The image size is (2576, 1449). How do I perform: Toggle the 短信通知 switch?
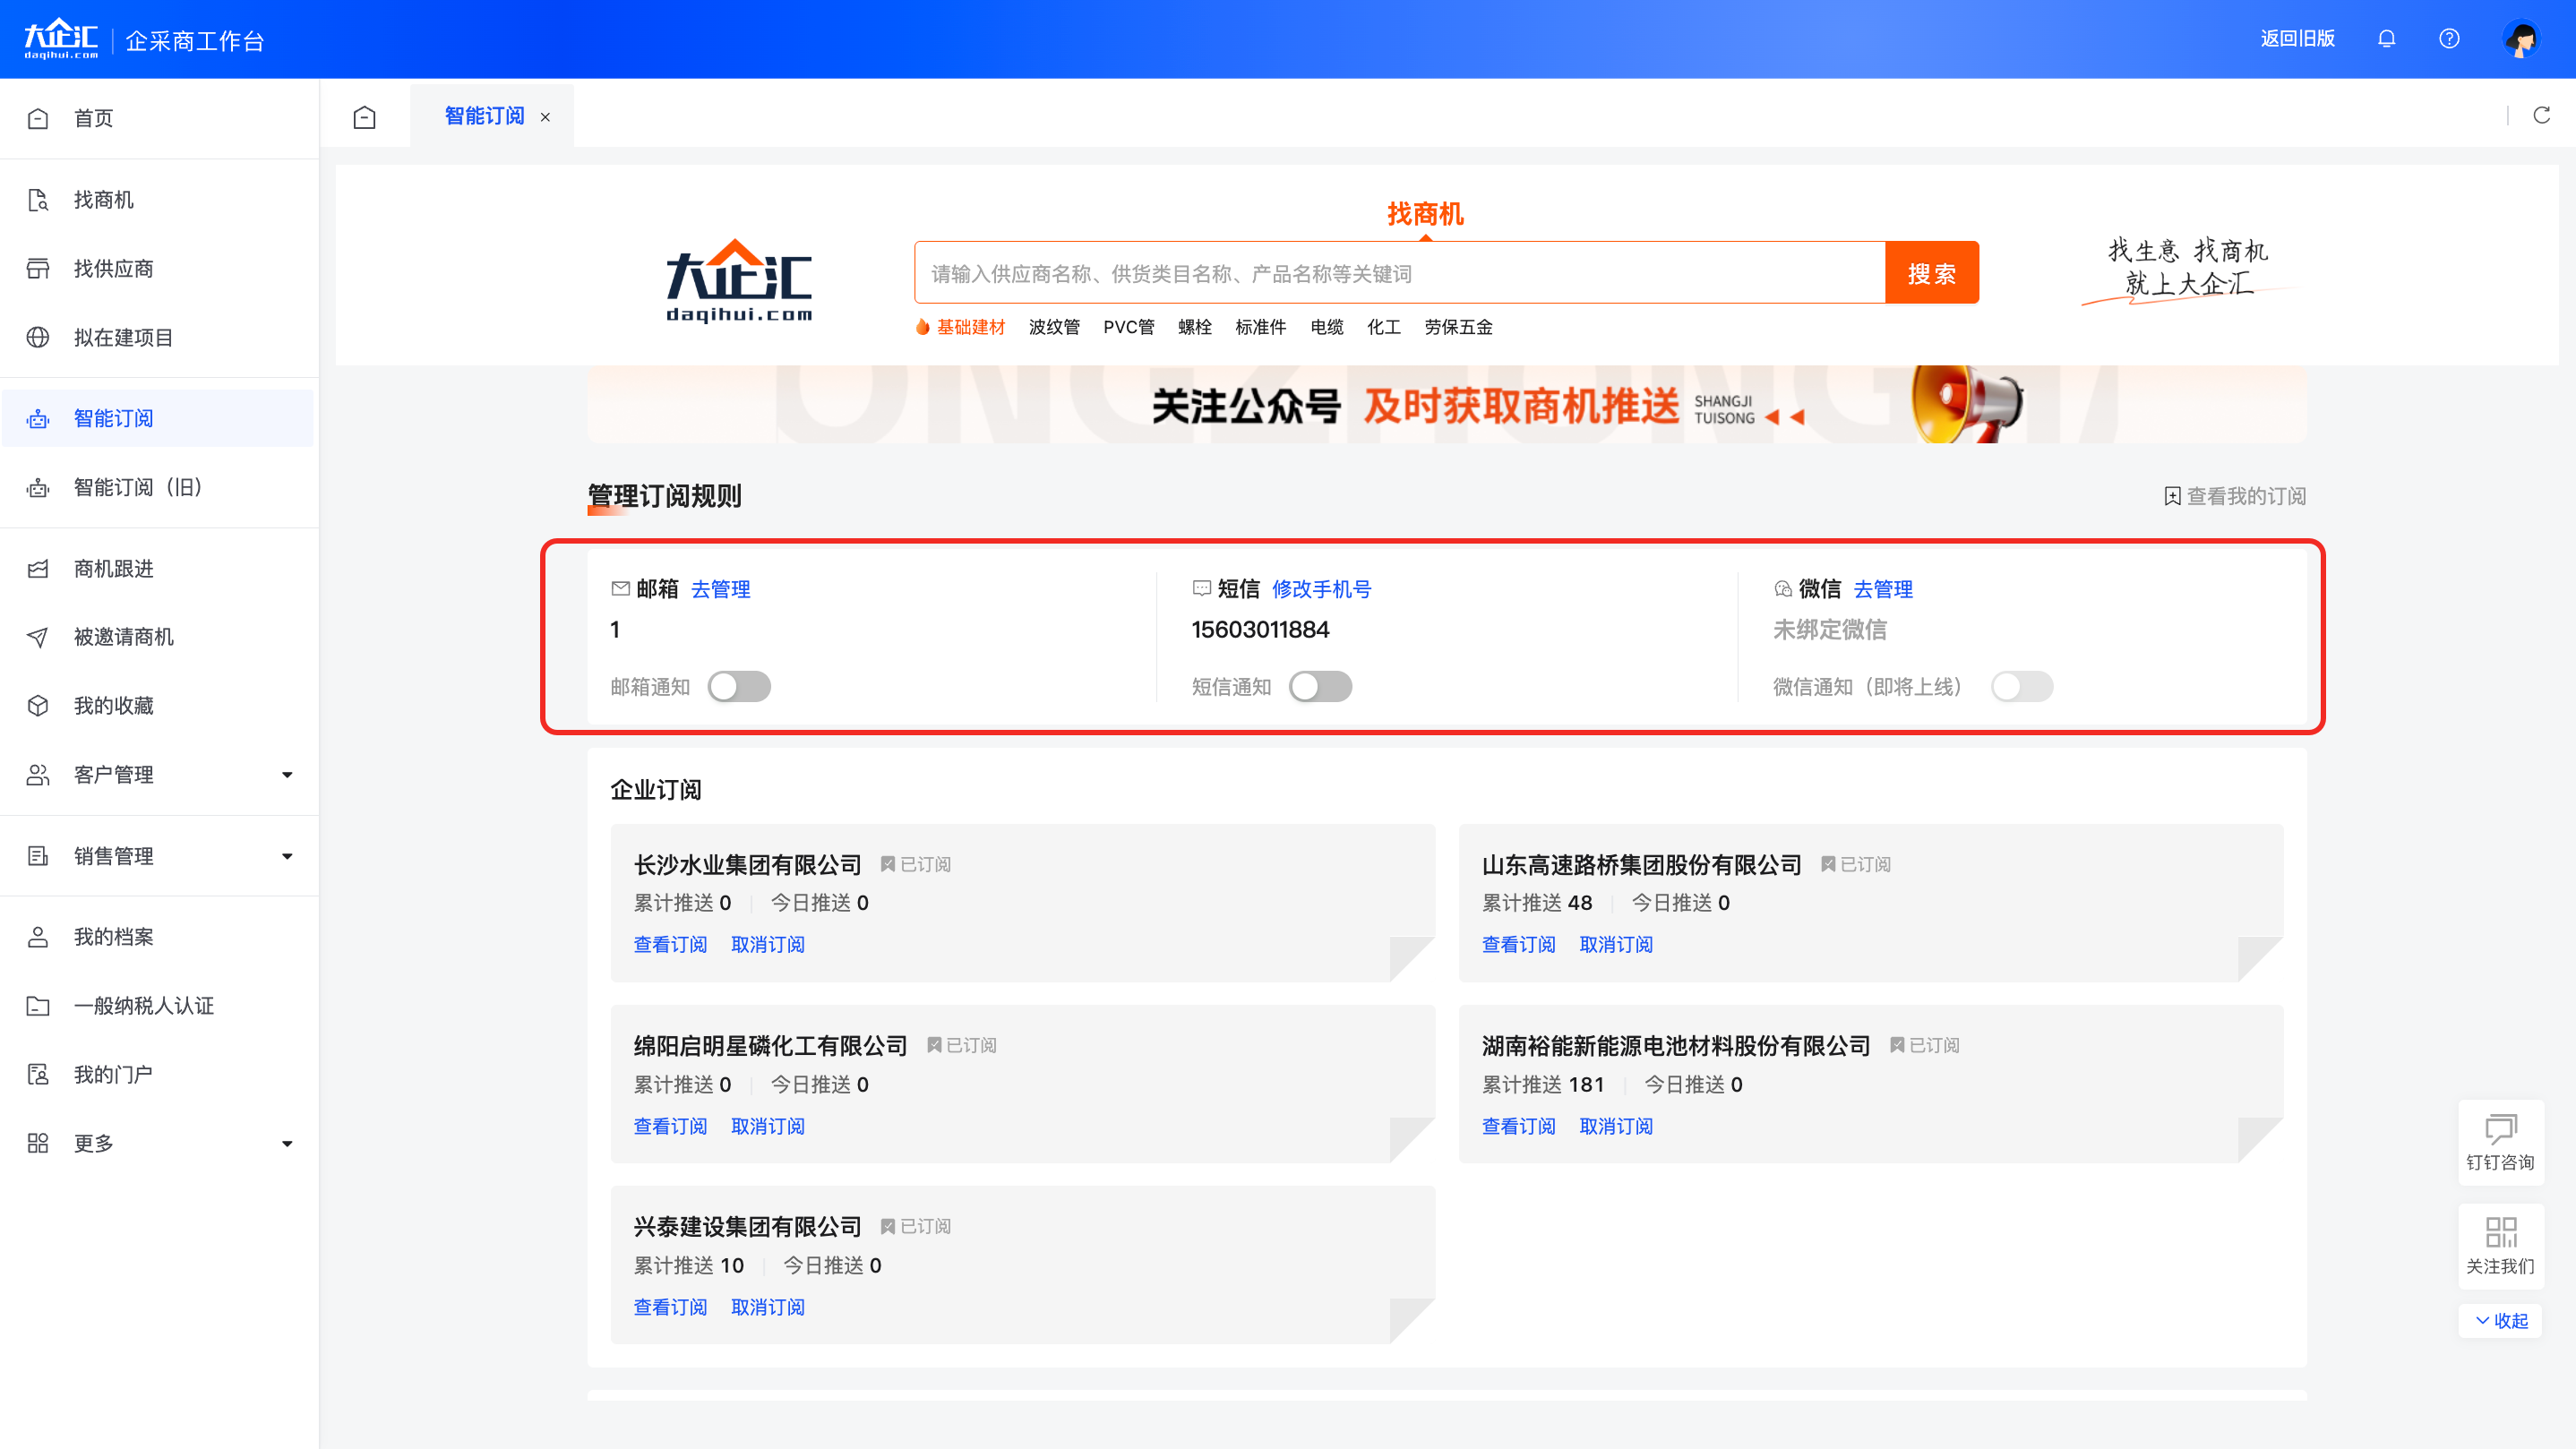(1320, 687)
